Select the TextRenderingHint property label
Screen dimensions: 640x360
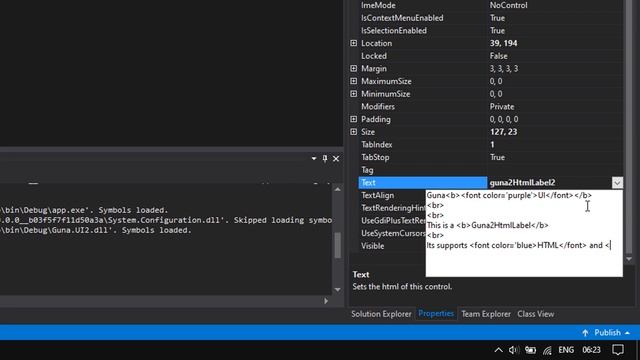tap(393, 208)
